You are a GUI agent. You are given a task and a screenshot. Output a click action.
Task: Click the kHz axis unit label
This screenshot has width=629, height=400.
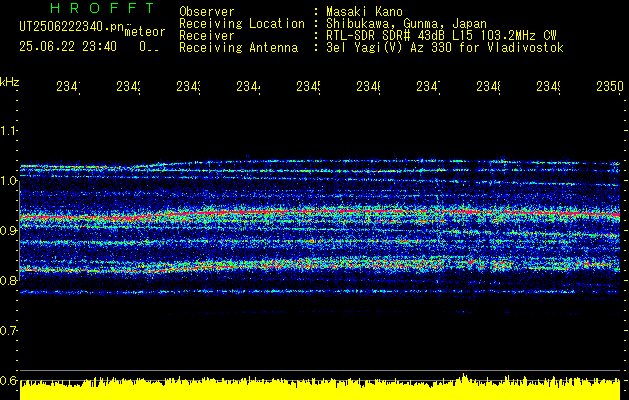(x=10, y=82)
